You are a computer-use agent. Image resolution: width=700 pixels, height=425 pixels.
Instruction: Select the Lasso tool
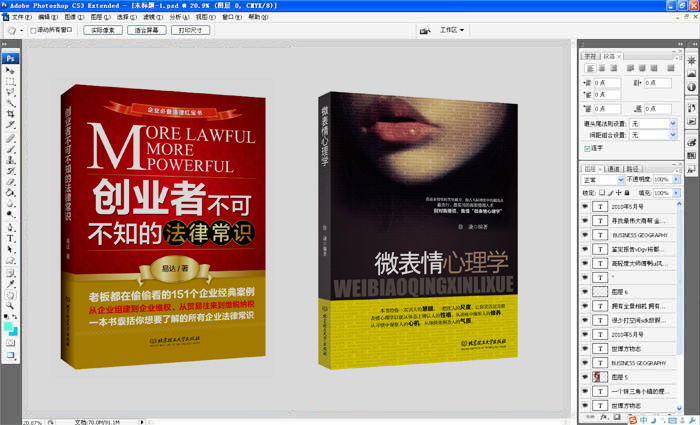click(11, 92)
